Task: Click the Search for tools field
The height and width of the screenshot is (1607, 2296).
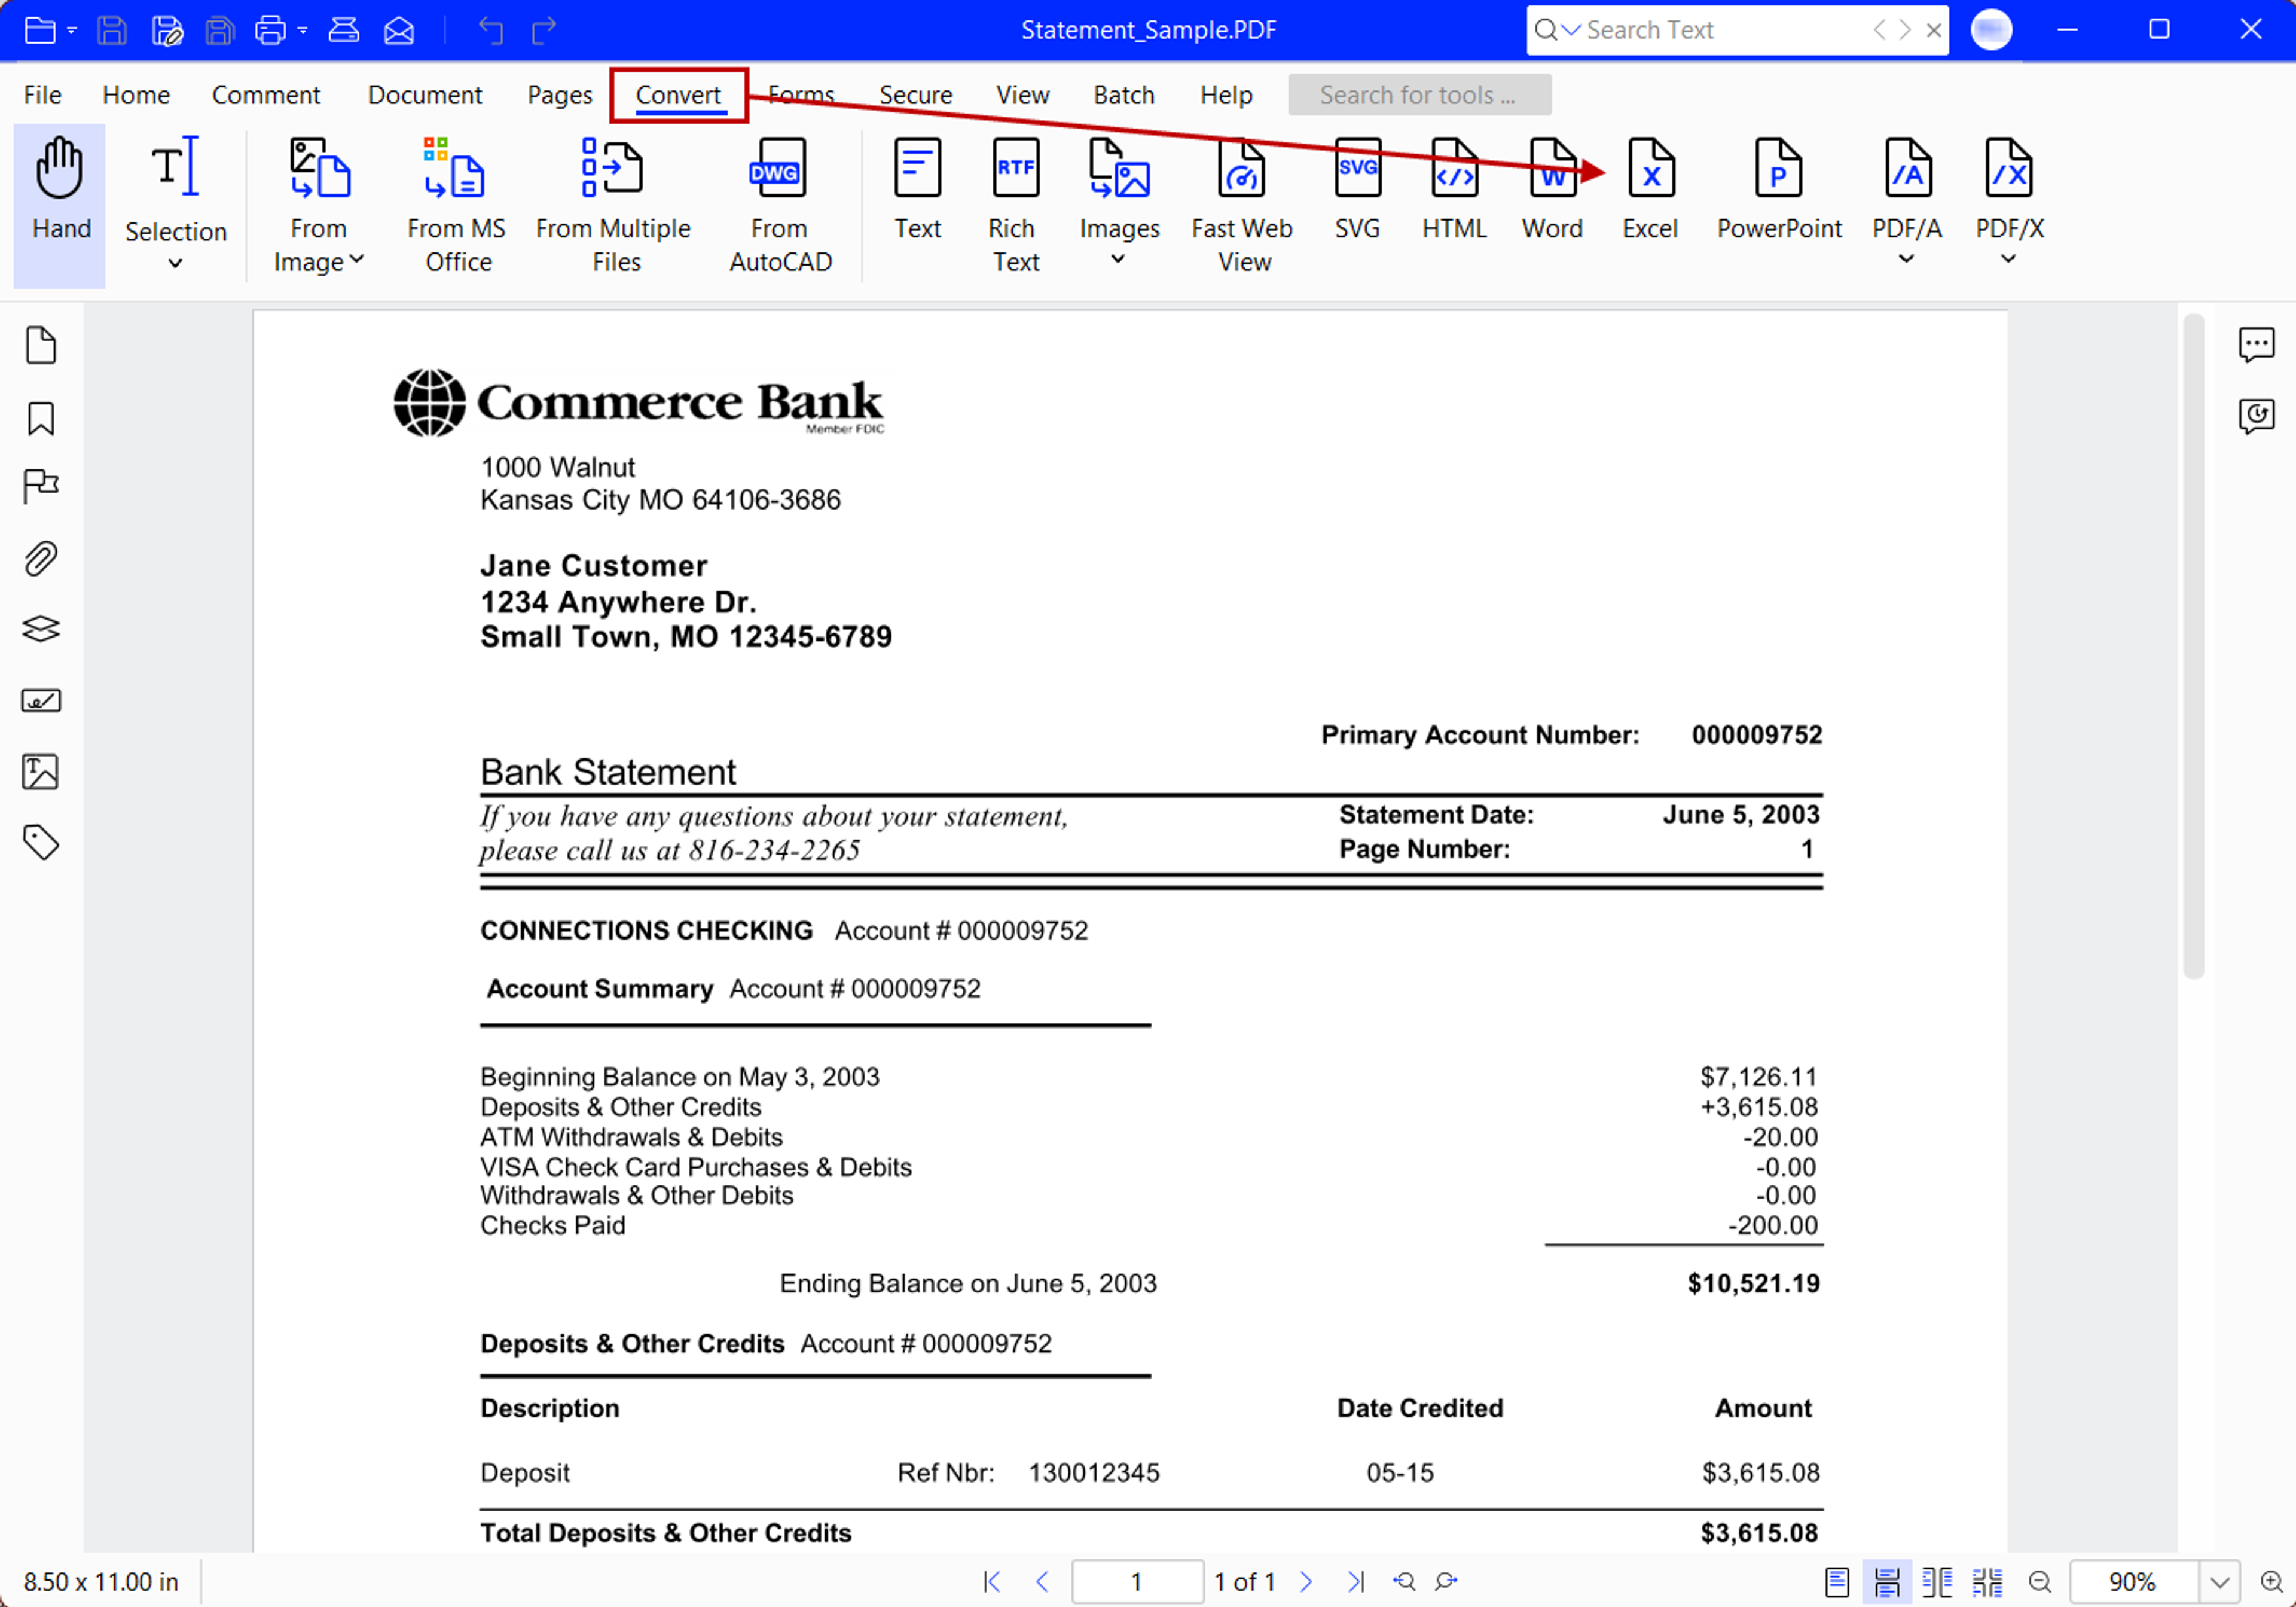Action: pos(1419,95)
